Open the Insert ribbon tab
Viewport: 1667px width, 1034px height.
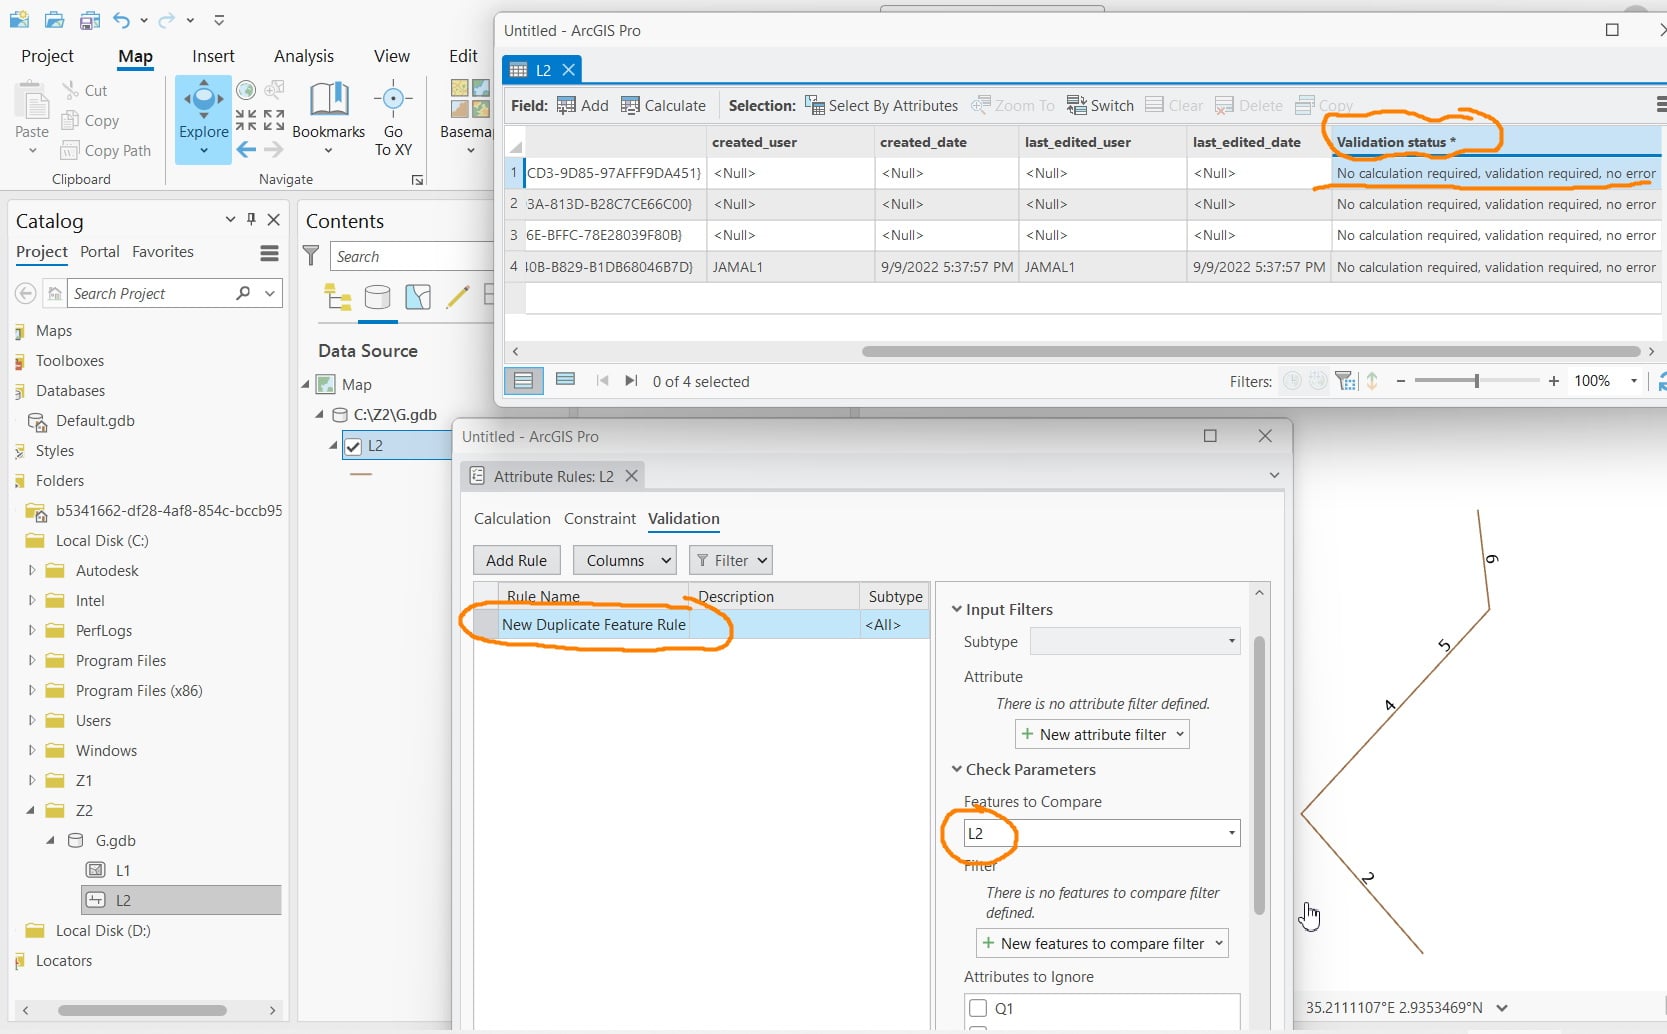[213, 56]
